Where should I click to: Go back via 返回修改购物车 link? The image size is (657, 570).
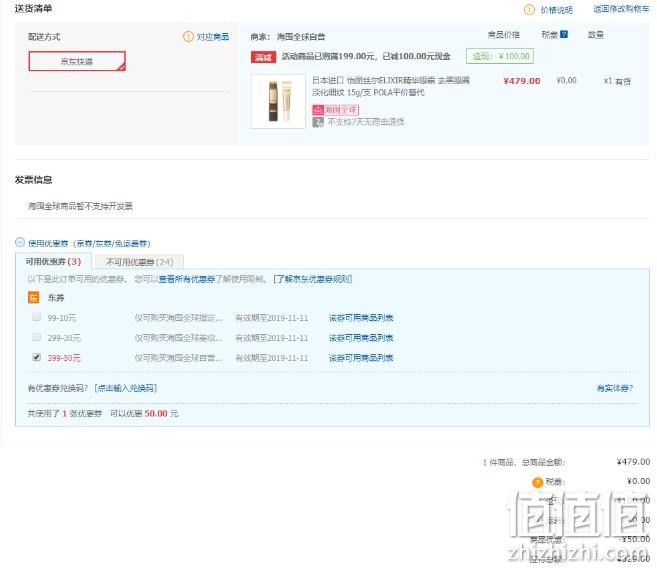(x=621, y=9)
